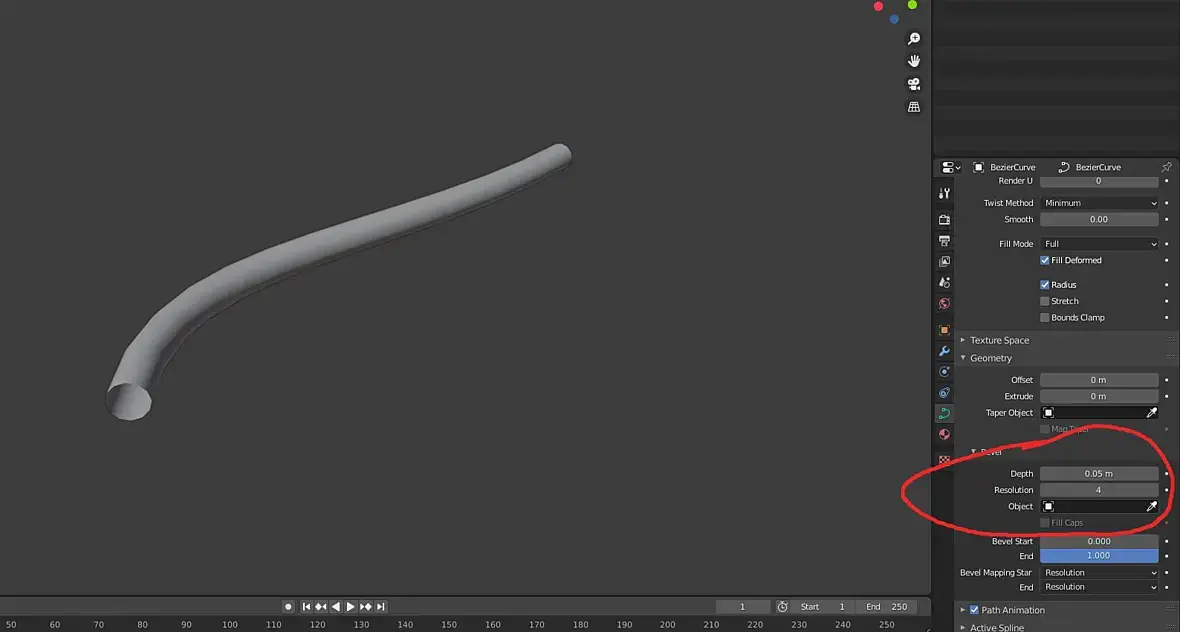Toggle the Path Animation checkbox
The height and width of the screenshot is (632, 1180).
(974, 610)
